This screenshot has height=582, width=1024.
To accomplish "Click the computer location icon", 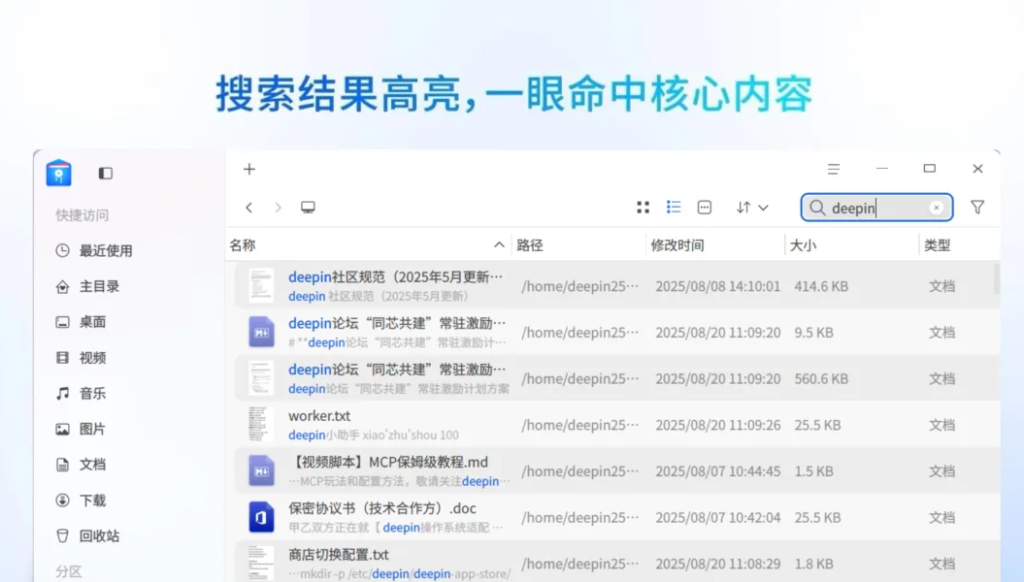I will click(308, 207).
